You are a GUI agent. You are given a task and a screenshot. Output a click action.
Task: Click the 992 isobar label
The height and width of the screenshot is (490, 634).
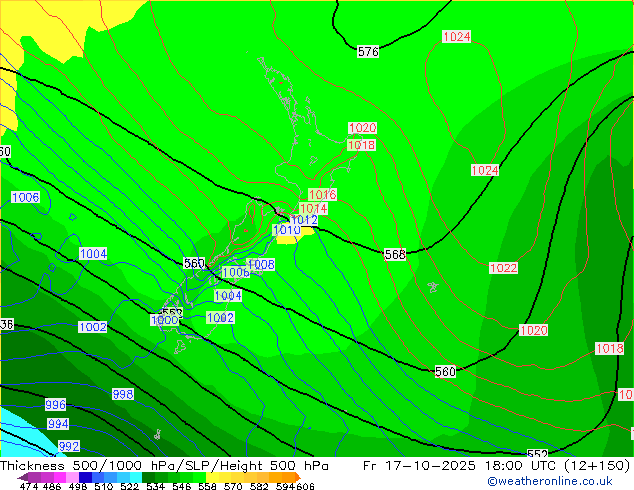point(69,446)
